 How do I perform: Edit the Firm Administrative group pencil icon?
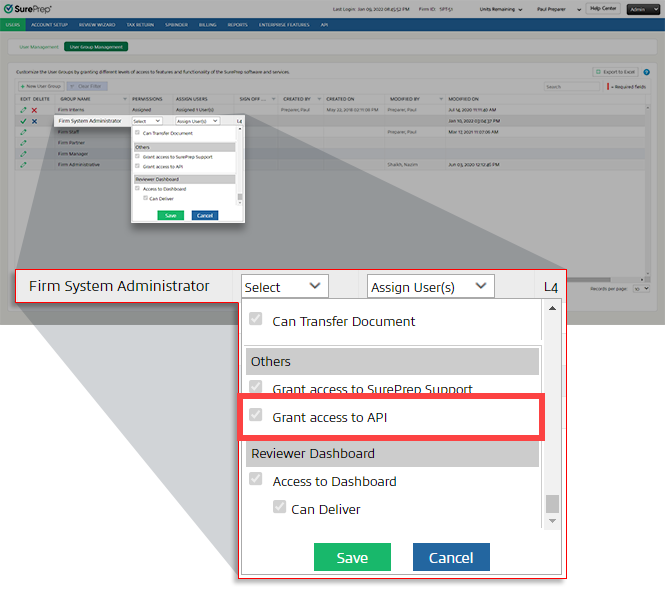click(x=23, y=164)
